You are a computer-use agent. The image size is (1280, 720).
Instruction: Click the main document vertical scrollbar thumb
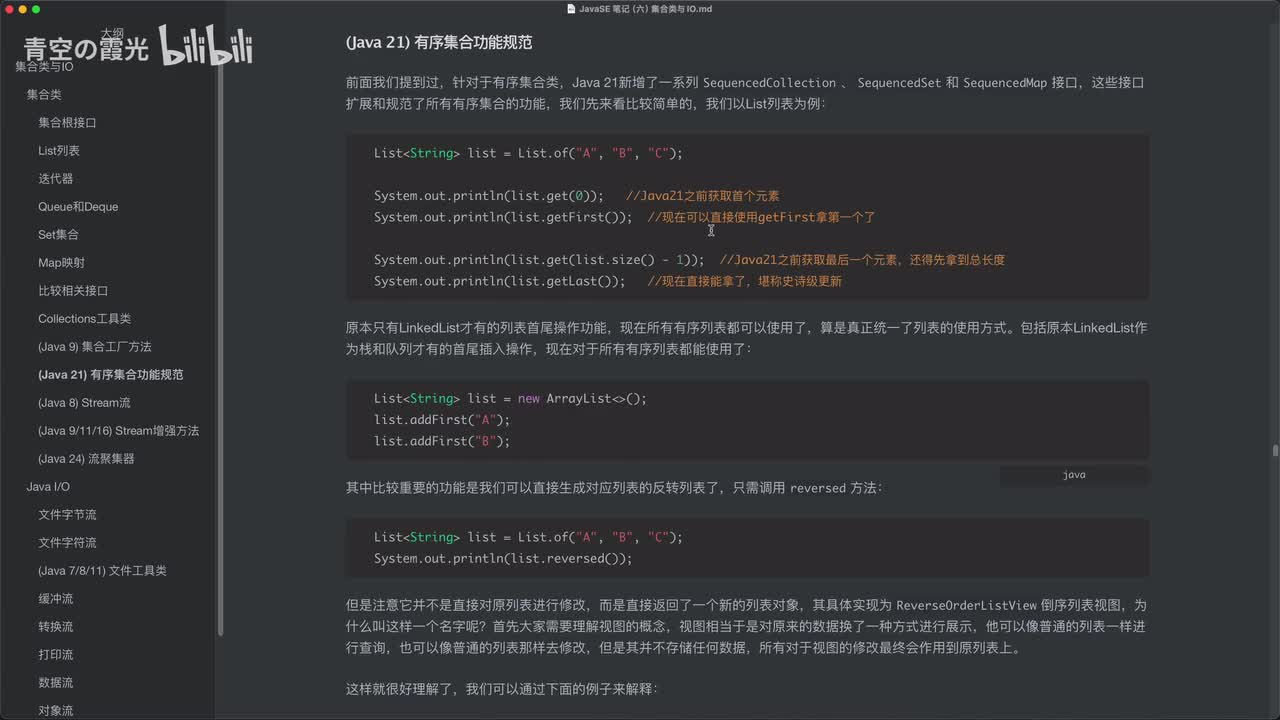[1274, 450]
